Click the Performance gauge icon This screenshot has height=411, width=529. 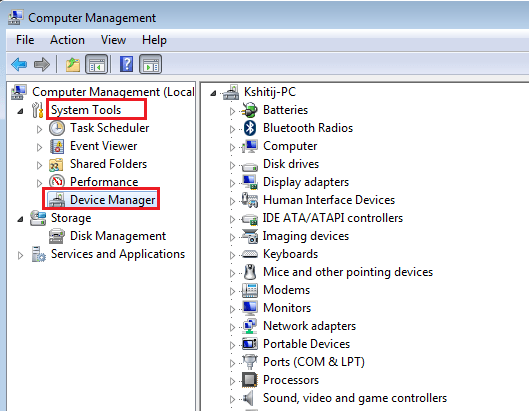pyautogui.click(x=57, y=182)
